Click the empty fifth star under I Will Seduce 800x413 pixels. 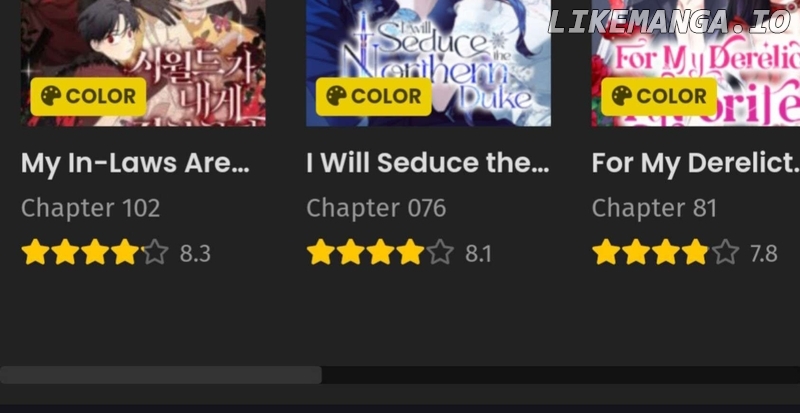tap(440, 253)
